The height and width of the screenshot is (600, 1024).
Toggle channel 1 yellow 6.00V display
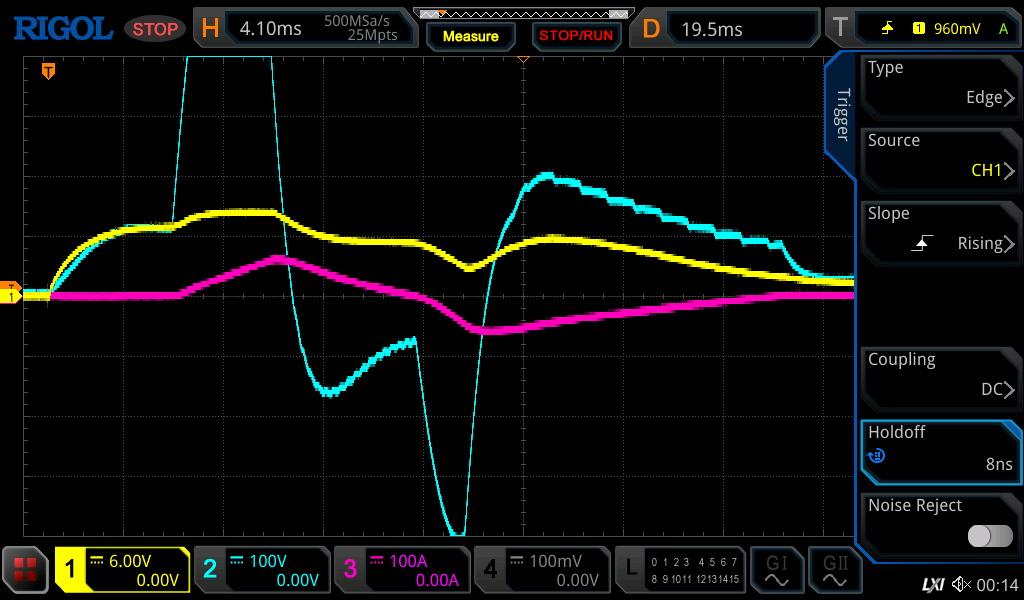click(122, 570)
